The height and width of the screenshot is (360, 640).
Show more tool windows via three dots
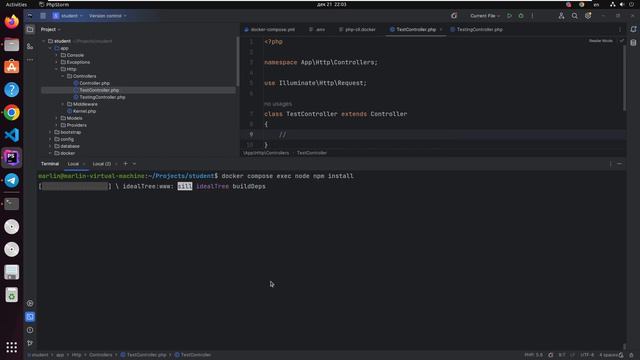(x=30, y=60)
